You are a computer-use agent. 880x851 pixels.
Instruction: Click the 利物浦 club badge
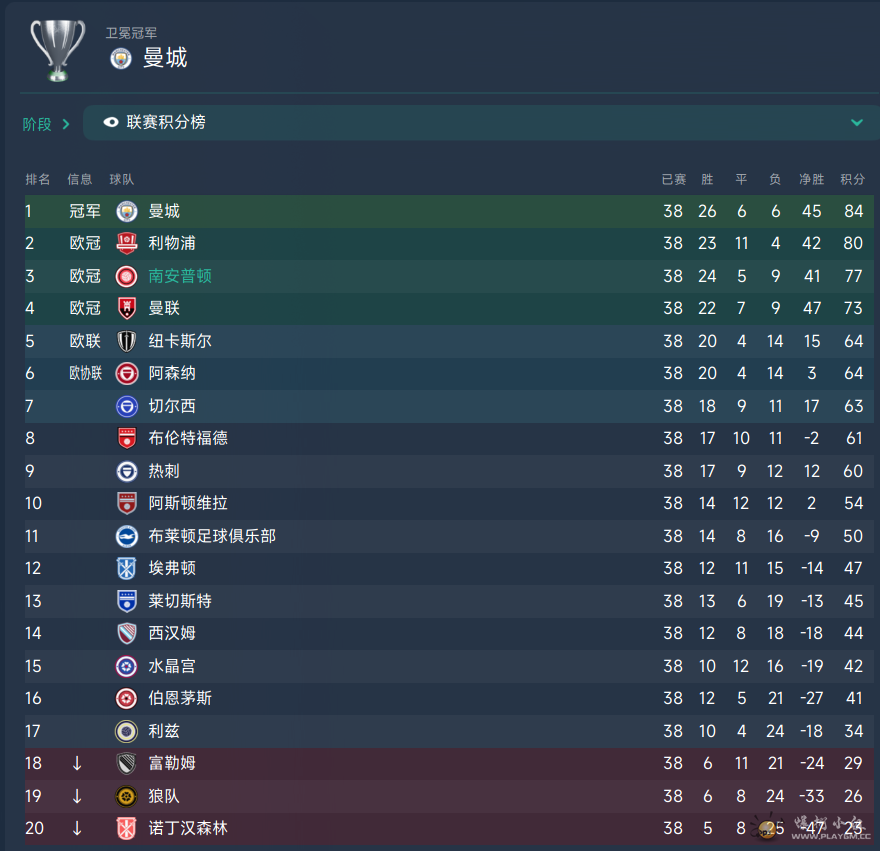[x=127, y=243]
